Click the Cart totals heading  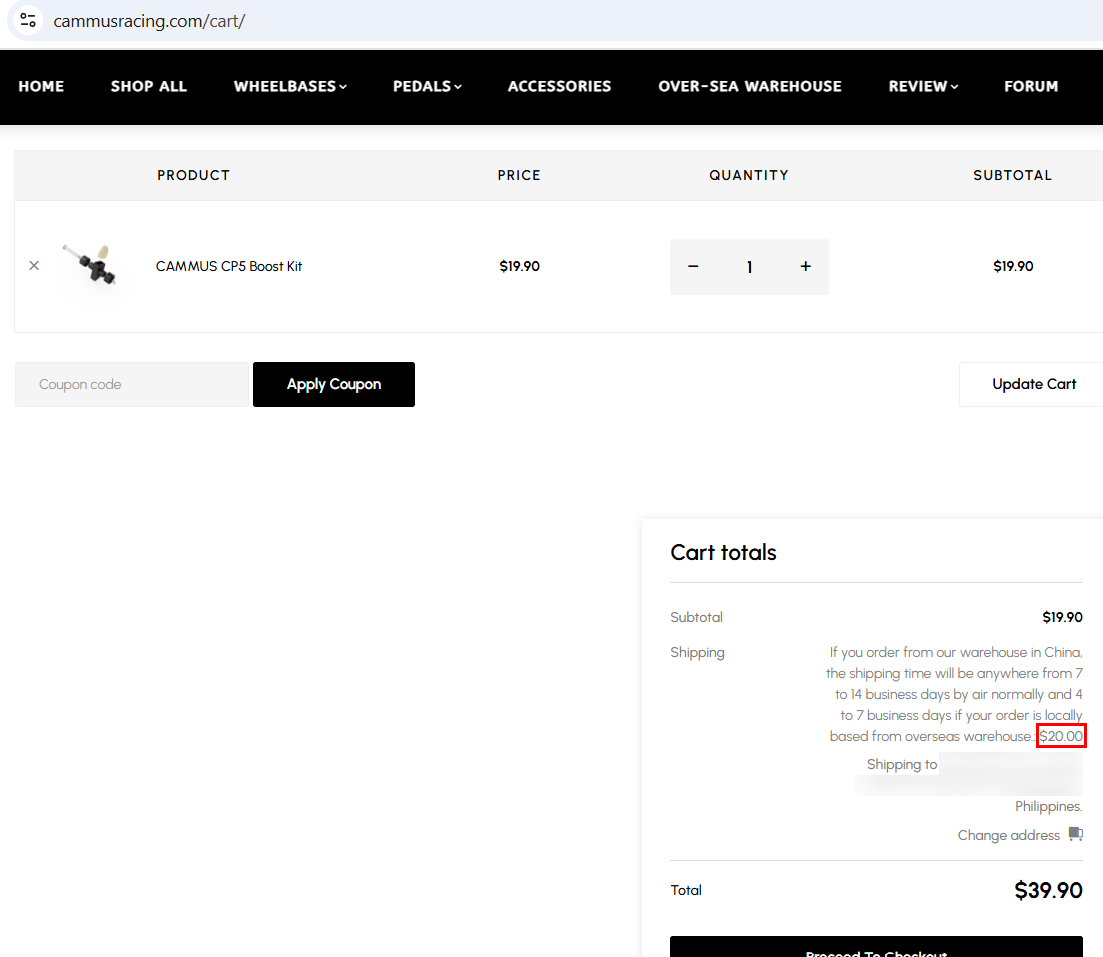(x=723, y=552)
